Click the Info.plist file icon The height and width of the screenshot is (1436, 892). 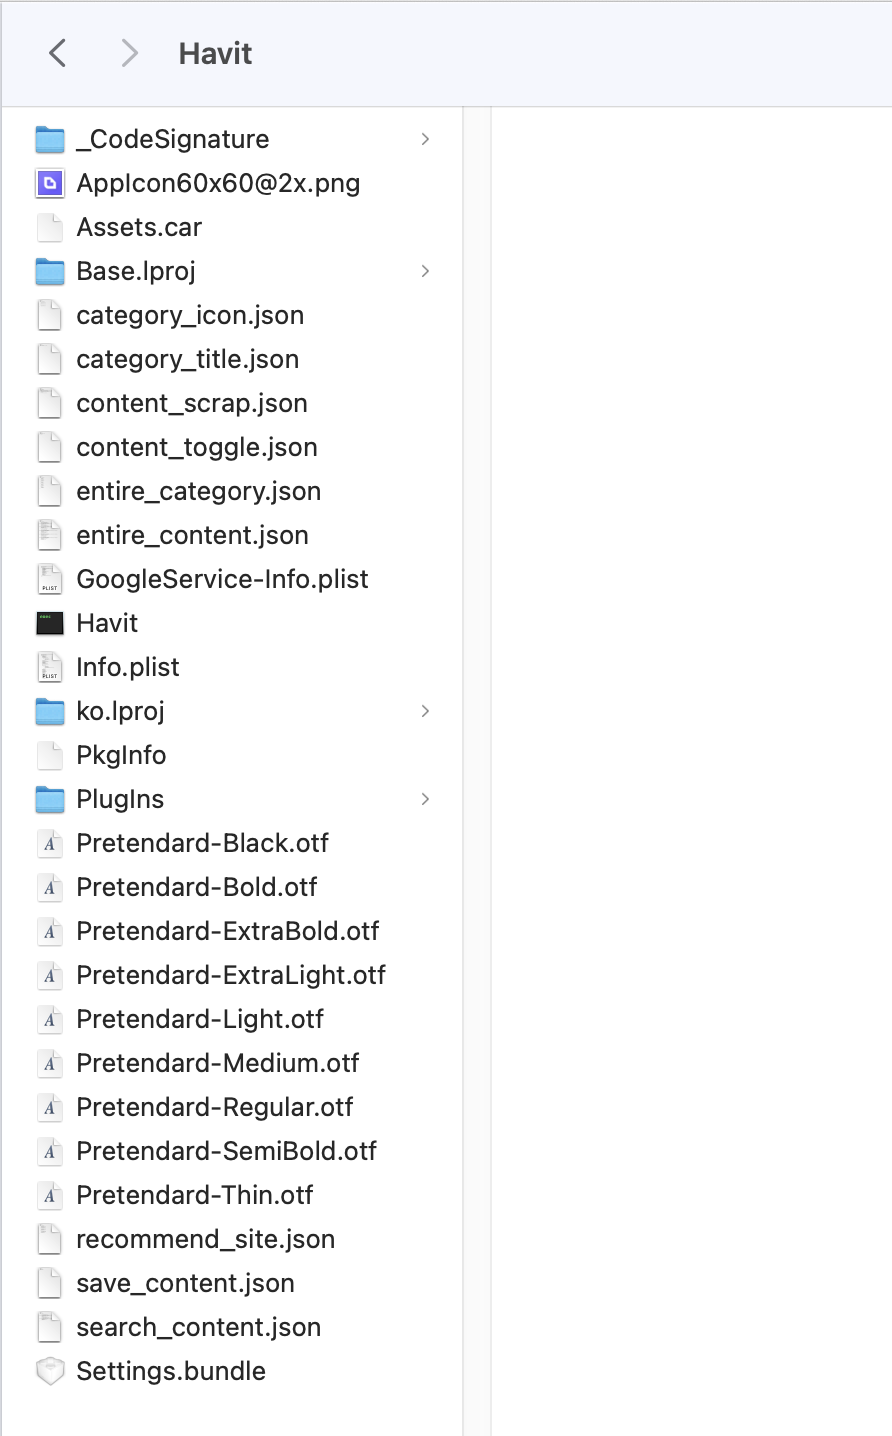pos(50,667)
